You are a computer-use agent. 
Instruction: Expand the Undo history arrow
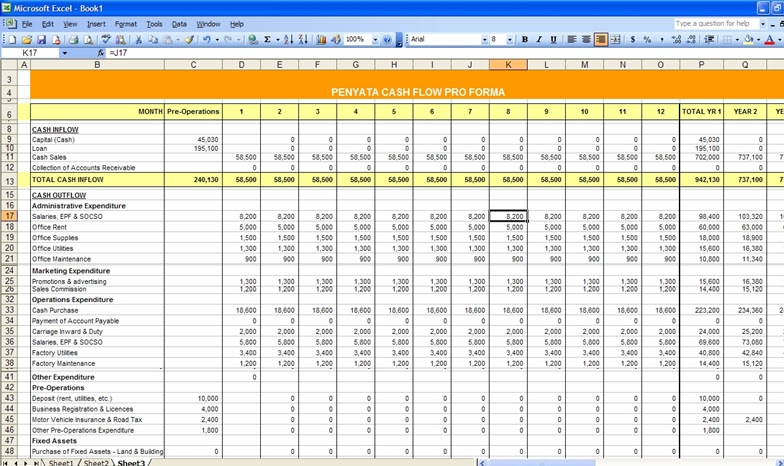click(217, 40)
